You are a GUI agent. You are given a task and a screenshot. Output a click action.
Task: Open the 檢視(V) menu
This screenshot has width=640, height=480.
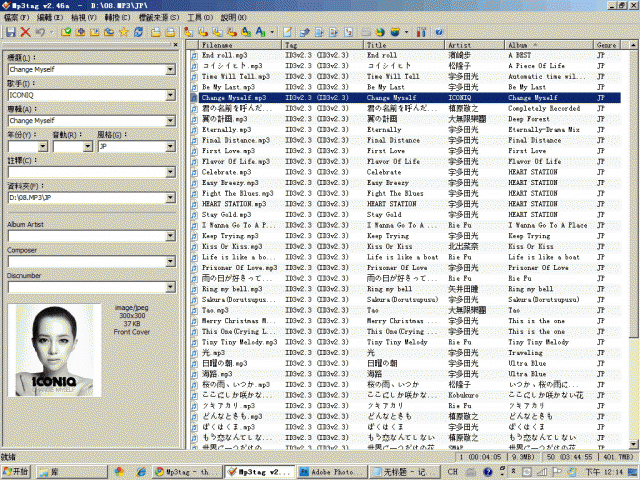click(x=84, y=18)
